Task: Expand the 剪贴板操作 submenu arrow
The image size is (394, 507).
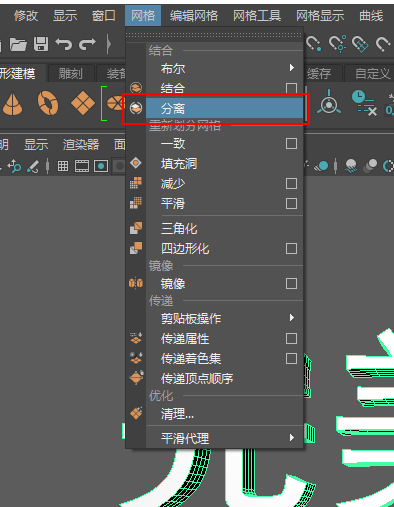Action: click(x=292, y=318)
